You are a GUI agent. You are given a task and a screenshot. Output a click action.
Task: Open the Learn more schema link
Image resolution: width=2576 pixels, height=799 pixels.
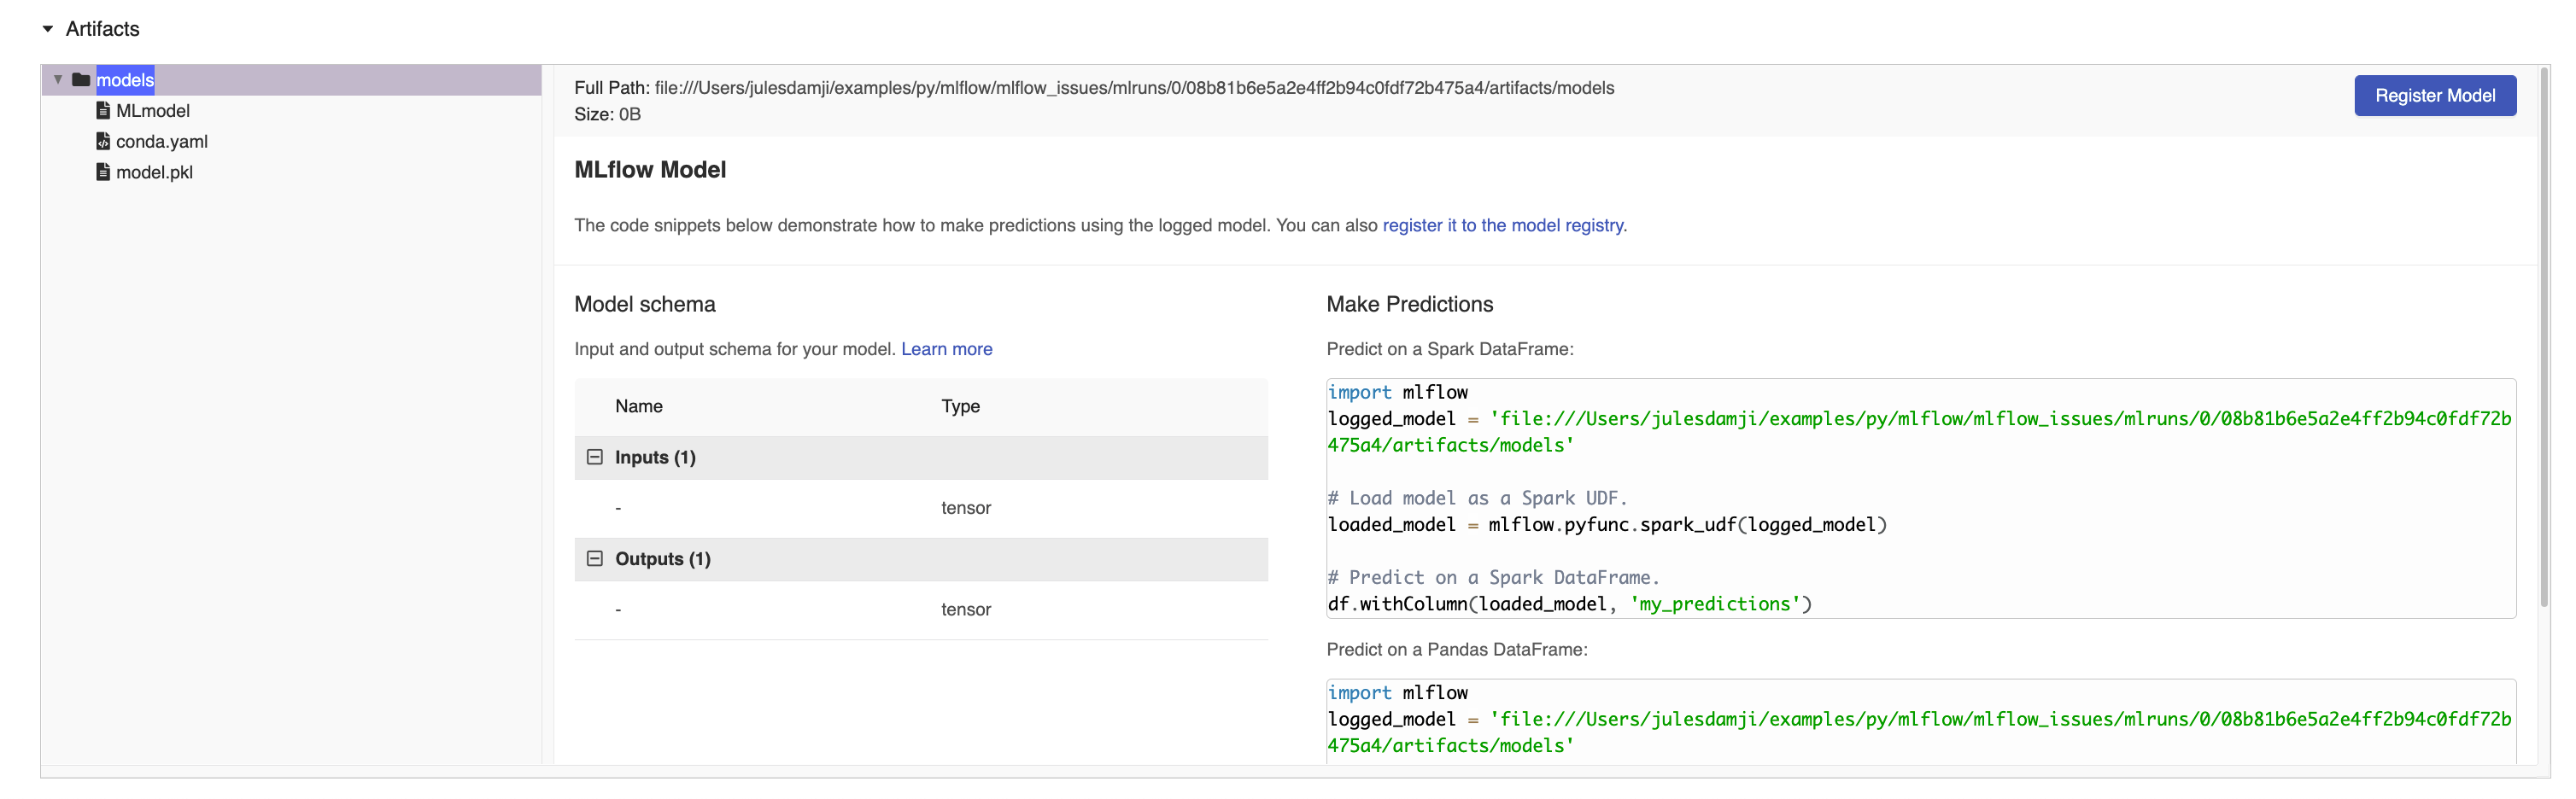[946, 349]
